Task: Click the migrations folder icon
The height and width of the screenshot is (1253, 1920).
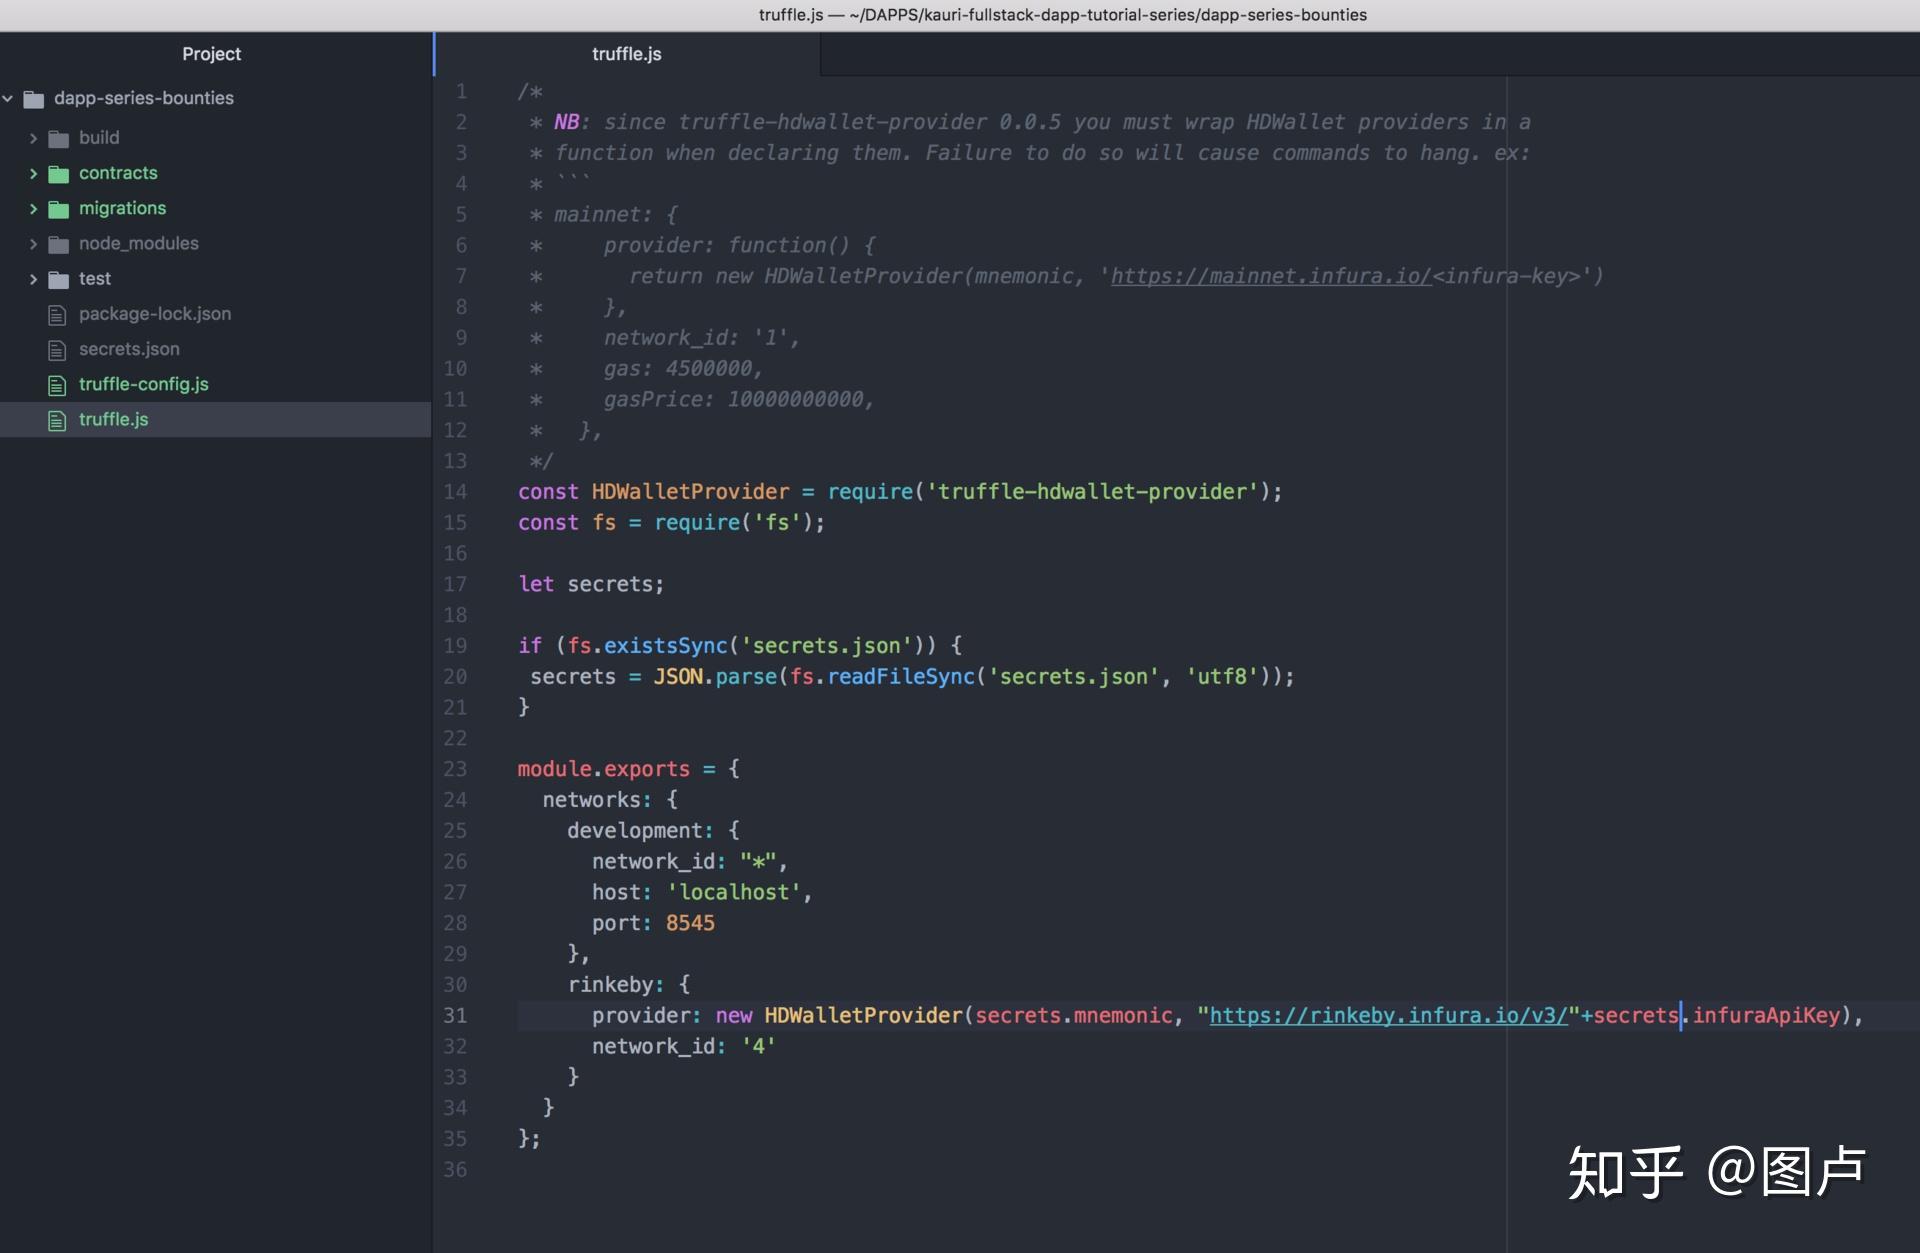Action: pos(59,209)
